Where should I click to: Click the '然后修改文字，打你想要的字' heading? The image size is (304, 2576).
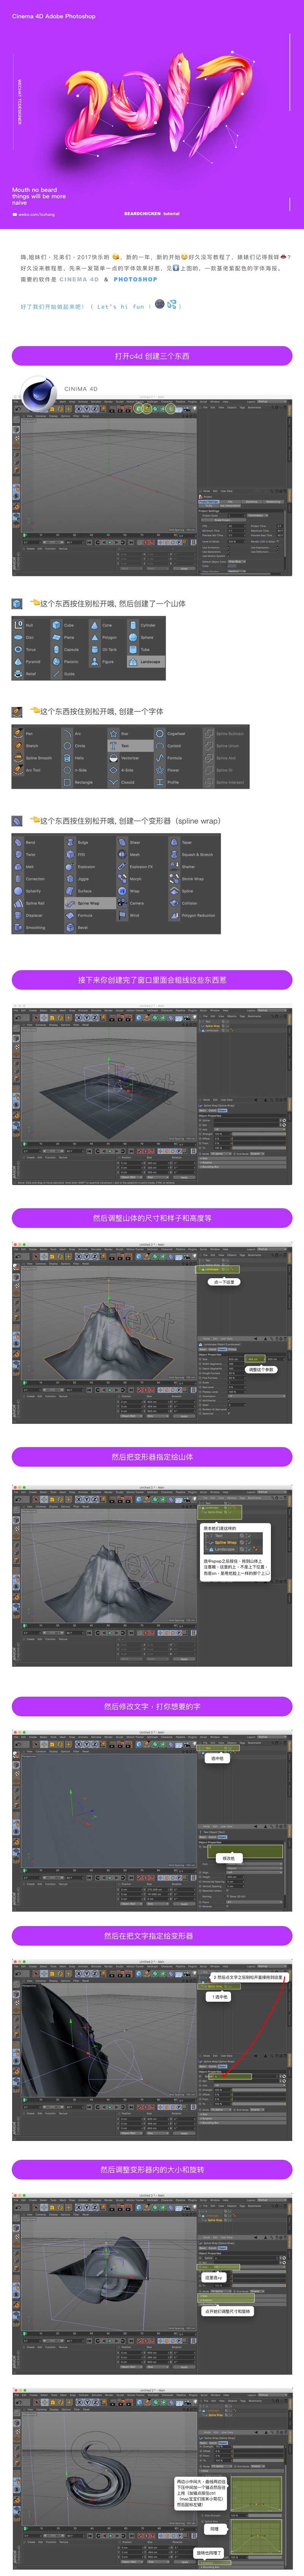152,1706
